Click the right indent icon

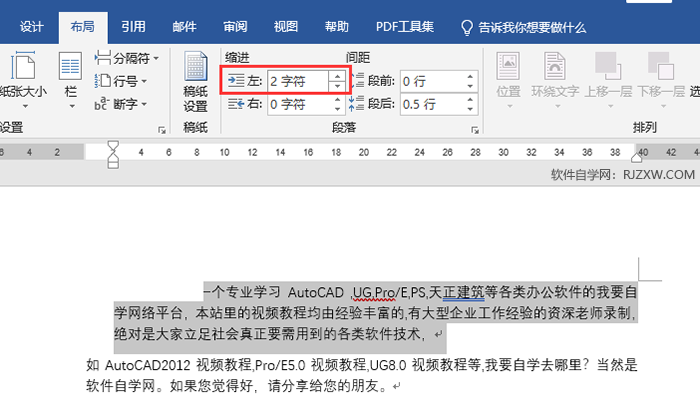(x=236, y=104)
